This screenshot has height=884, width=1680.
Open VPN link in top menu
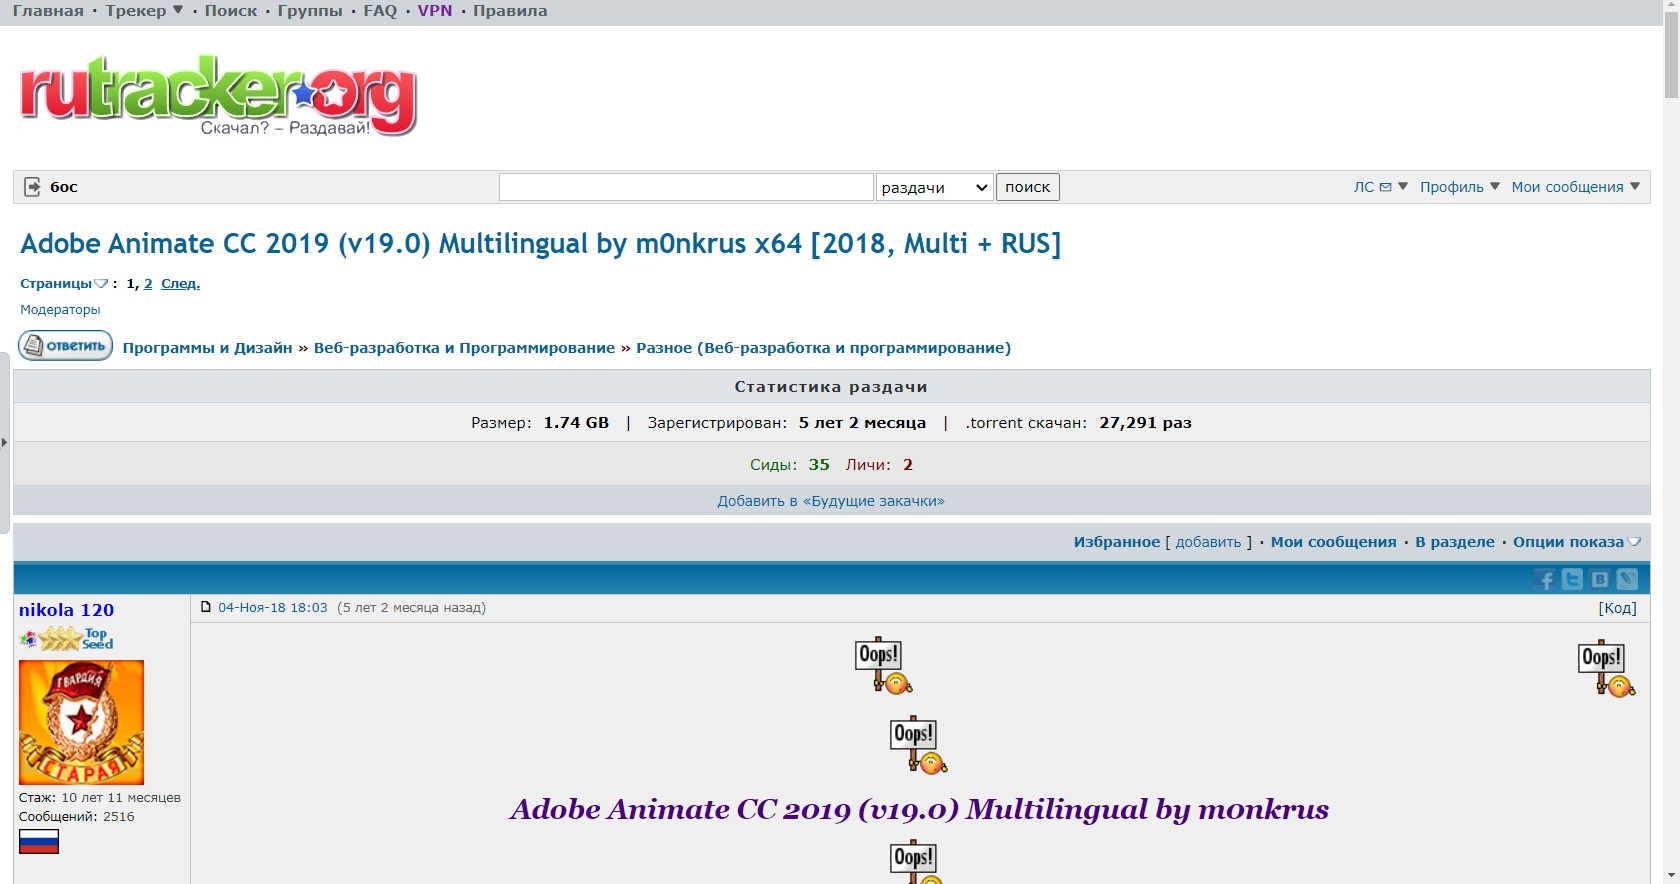pyautogui.click(x=435, y=11)
